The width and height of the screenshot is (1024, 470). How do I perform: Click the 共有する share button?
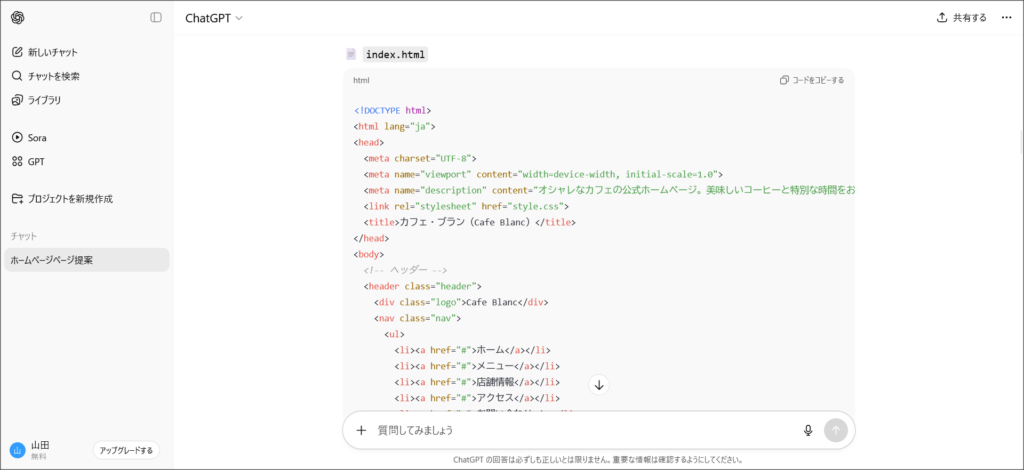click(x=961, y=18)
